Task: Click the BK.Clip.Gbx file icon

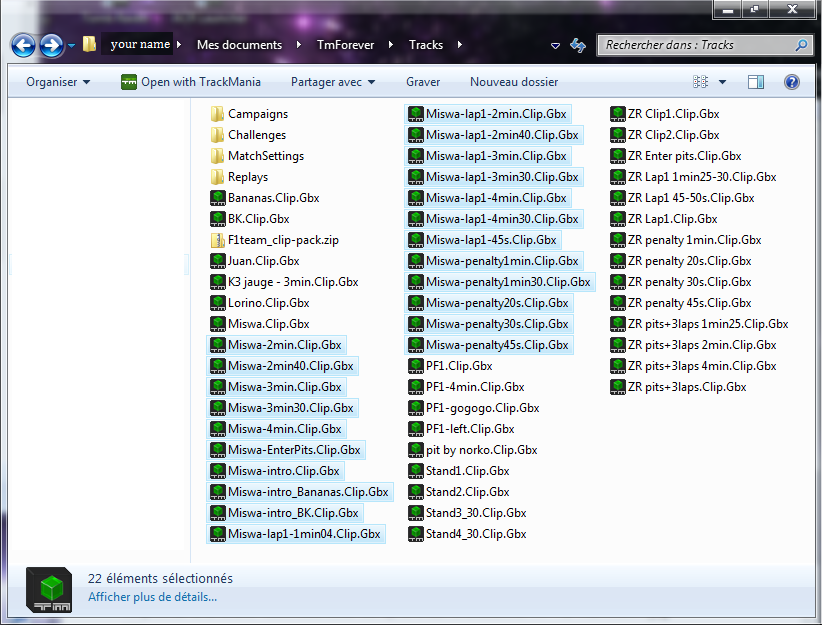Action: pyautogui.click(x=218, y=219)
